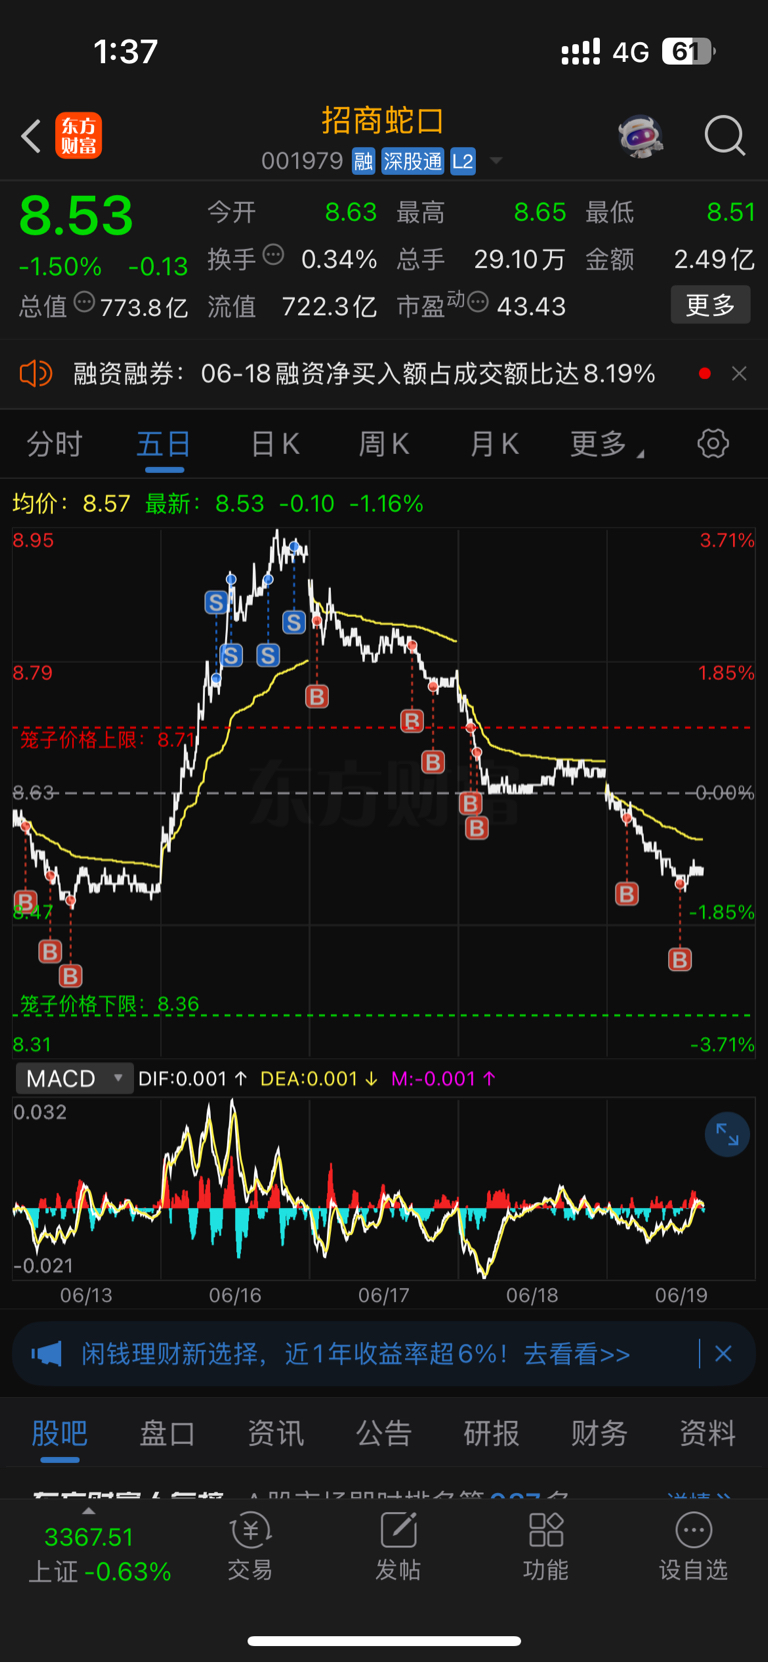Image resolution: width=768 pixels, height=1663 pixels.
Task: Tap the lowest B marker on 06/19
Action: [680, 960]
